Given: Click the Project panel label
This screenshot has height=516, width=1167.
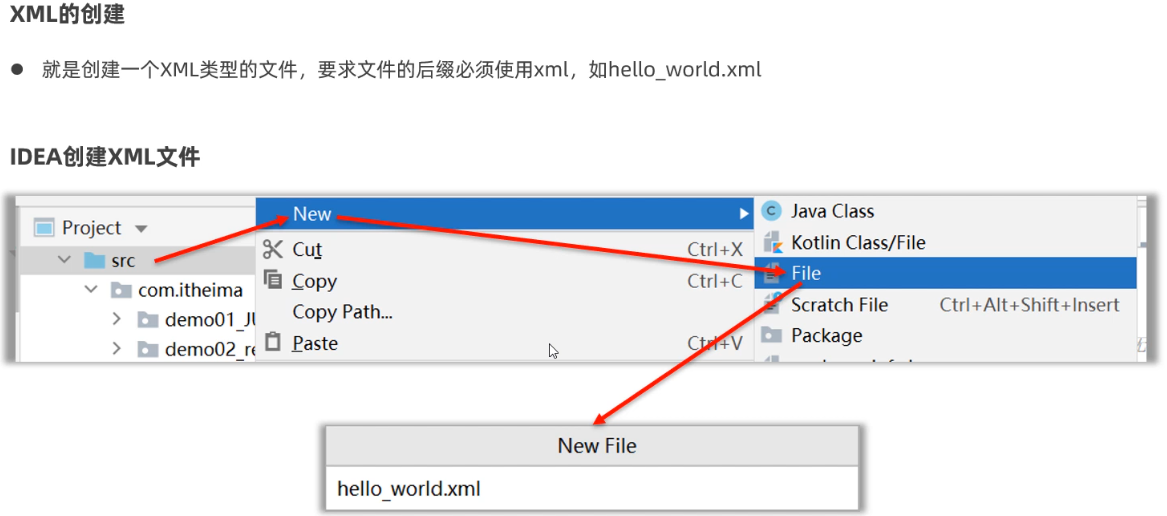Looking at the screenshot, I should [91, 228].
